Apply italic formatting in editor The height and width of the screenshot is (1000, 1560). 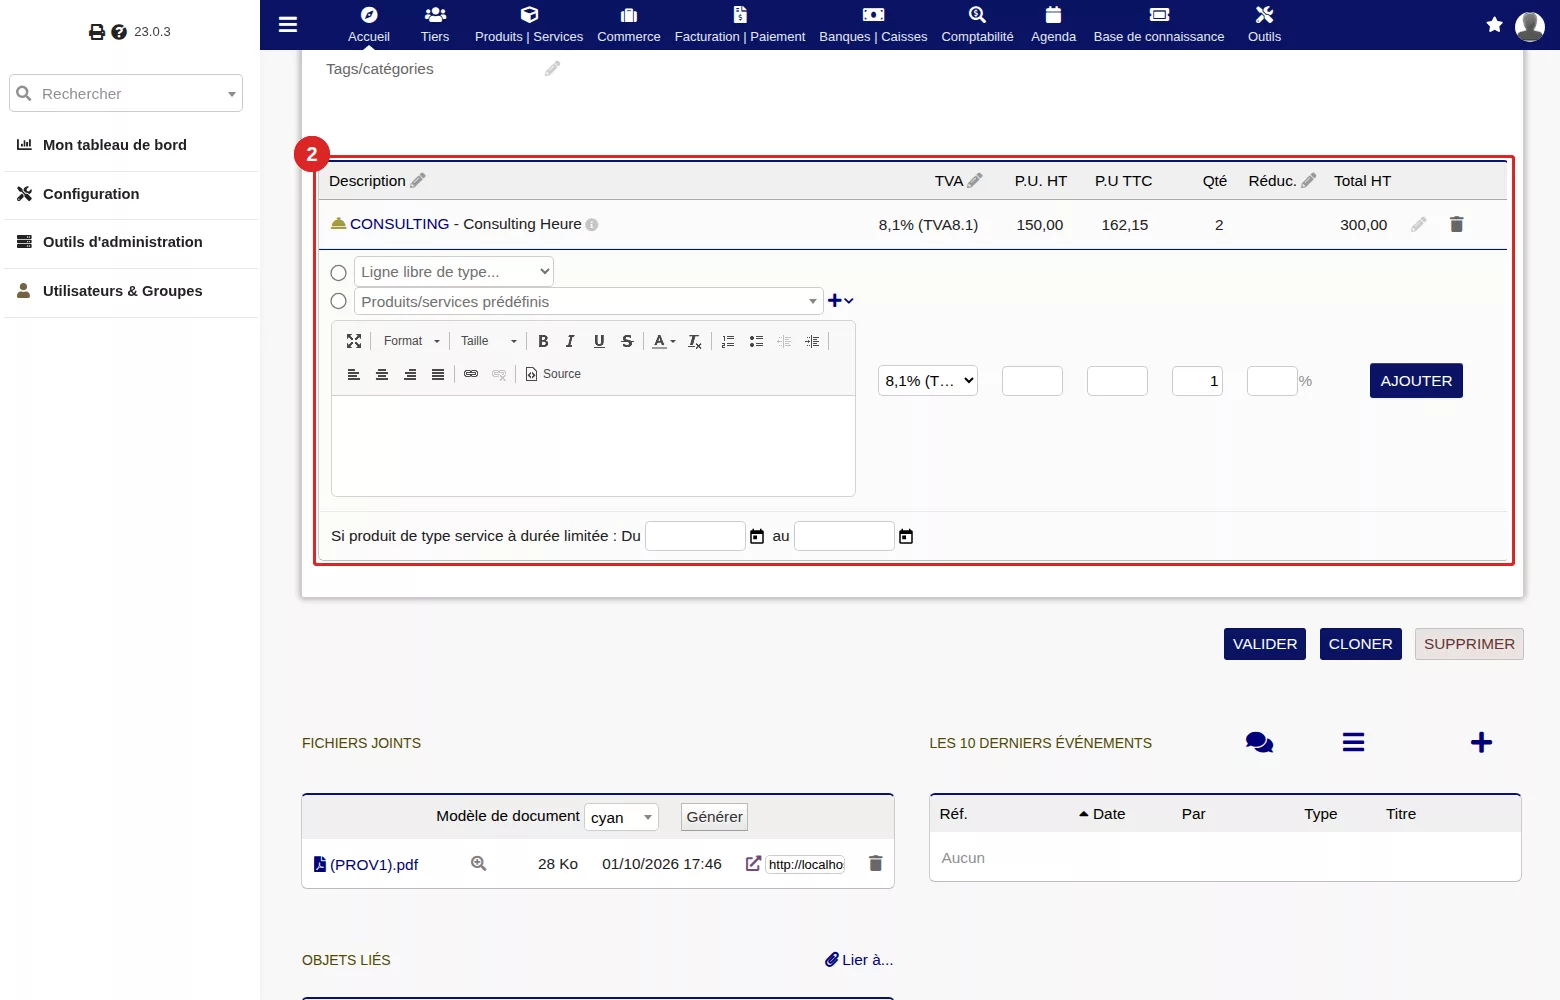point(570,341)
